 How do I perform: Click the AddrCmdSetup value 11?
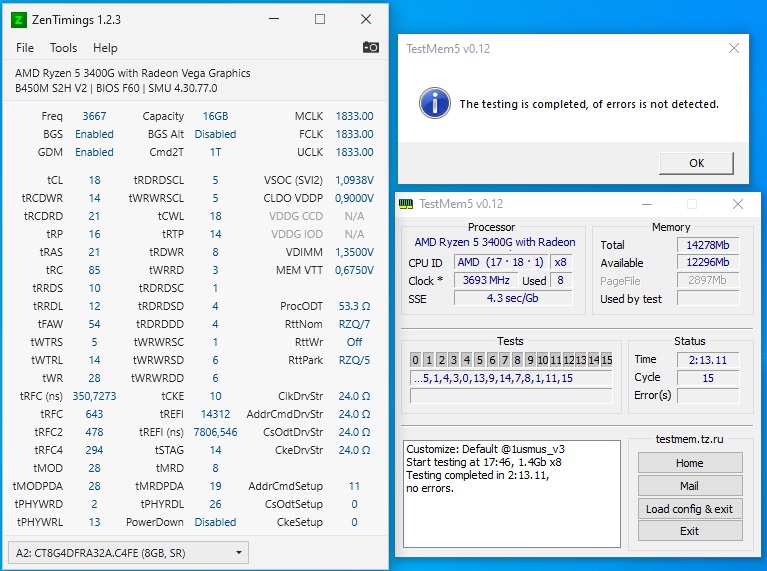(x=354, y=486)
